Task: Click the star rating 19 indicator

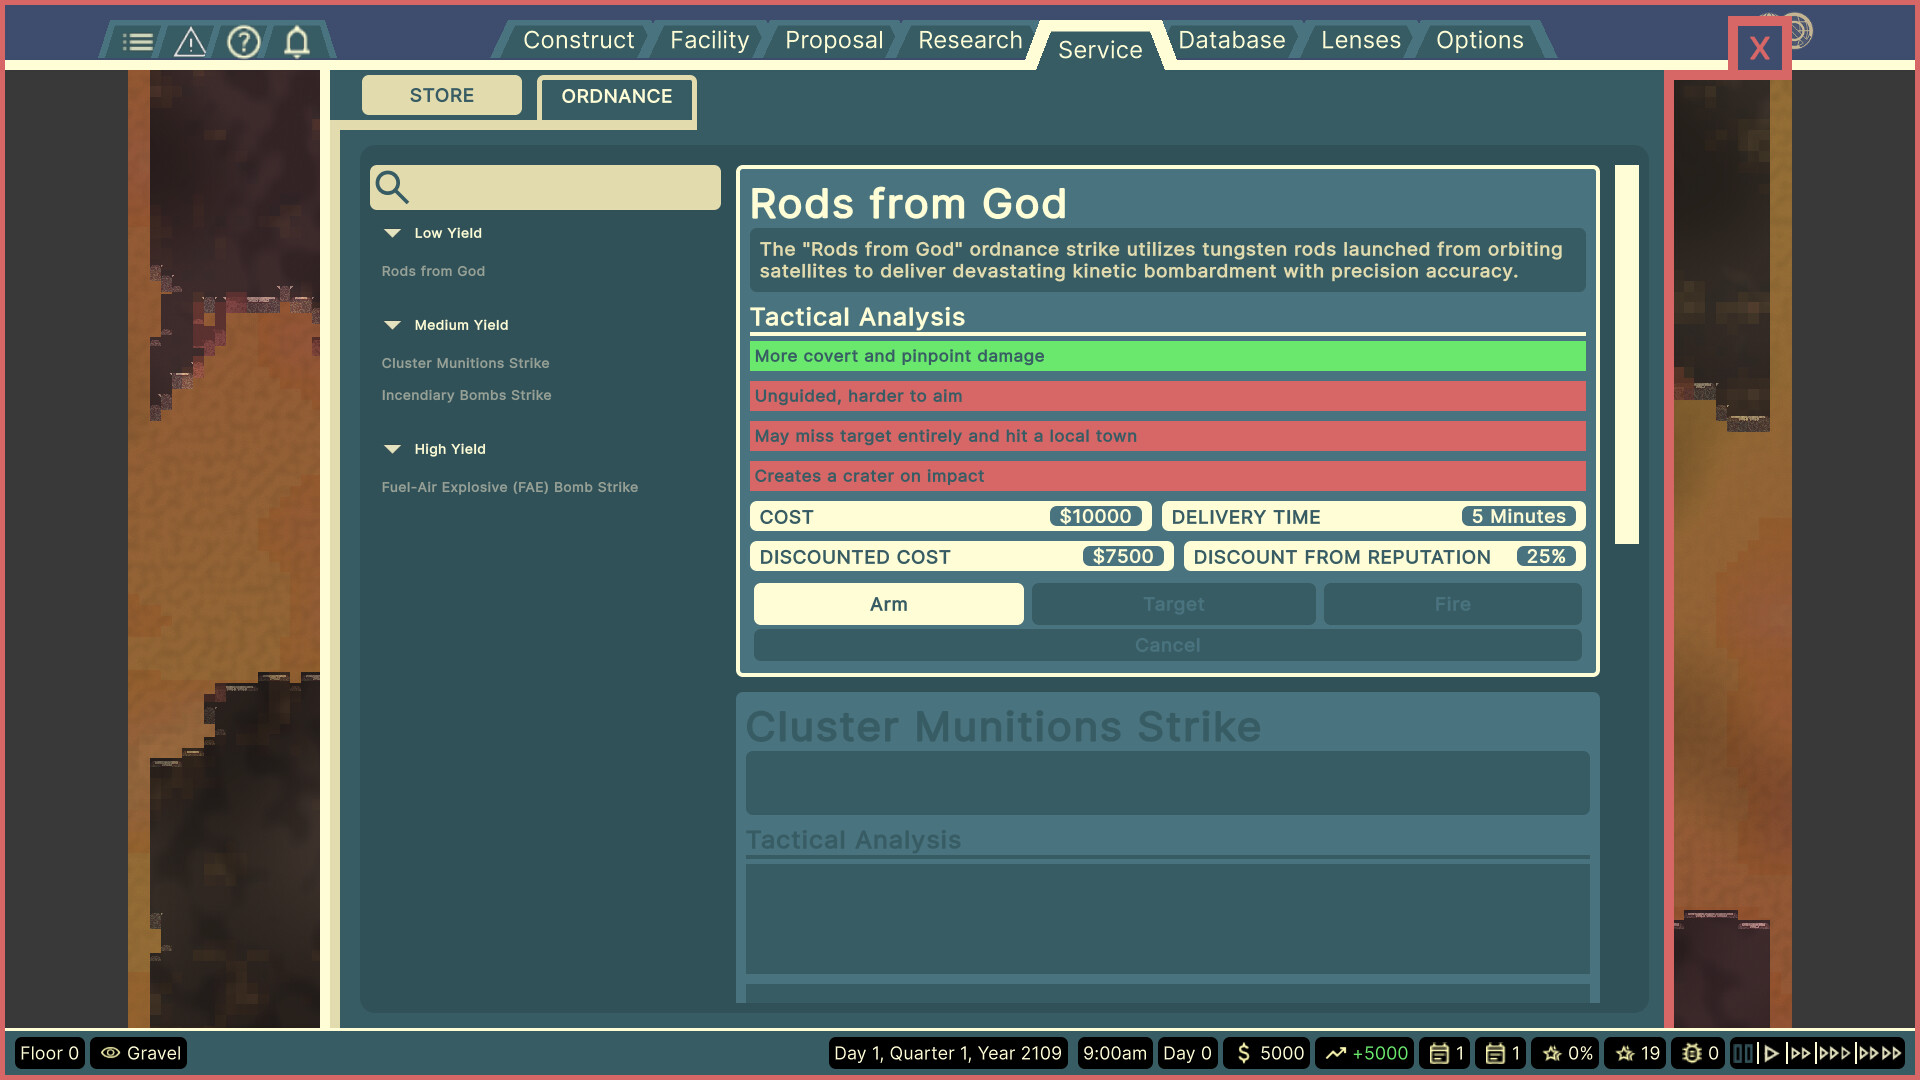Action: [1636, 1053]
